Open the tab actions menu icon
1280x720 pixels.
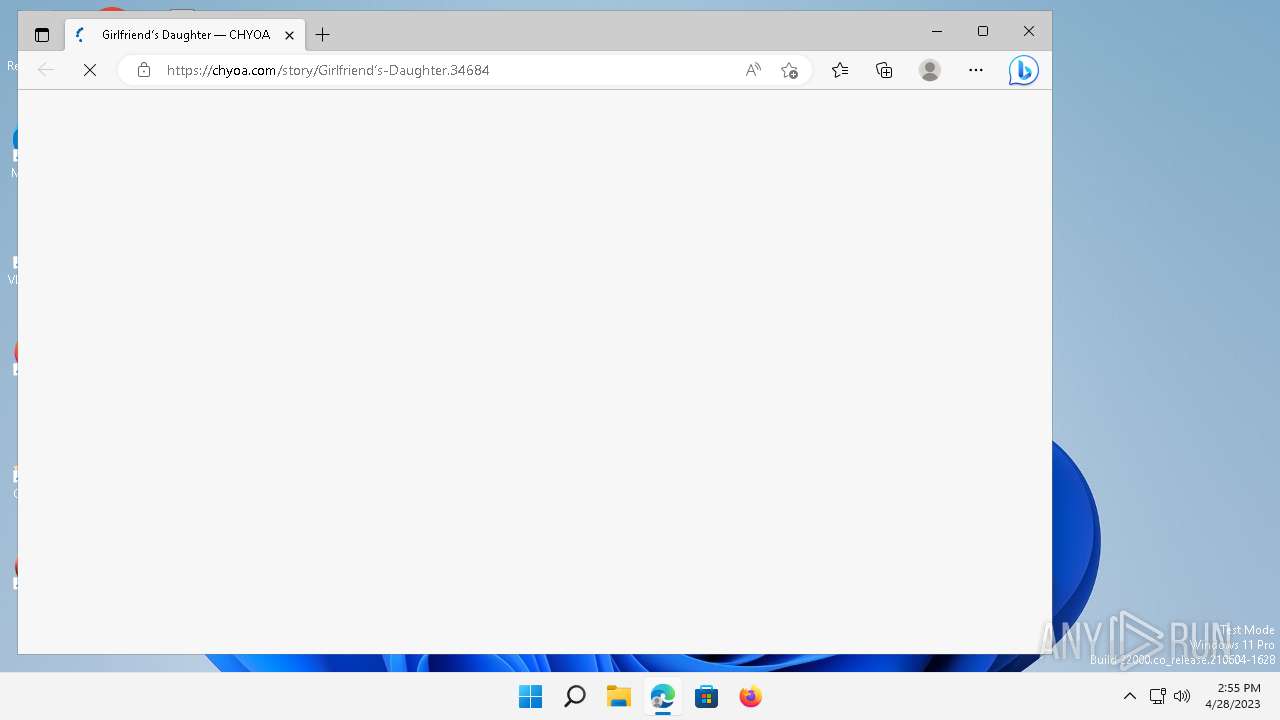[x=42, y=35]
